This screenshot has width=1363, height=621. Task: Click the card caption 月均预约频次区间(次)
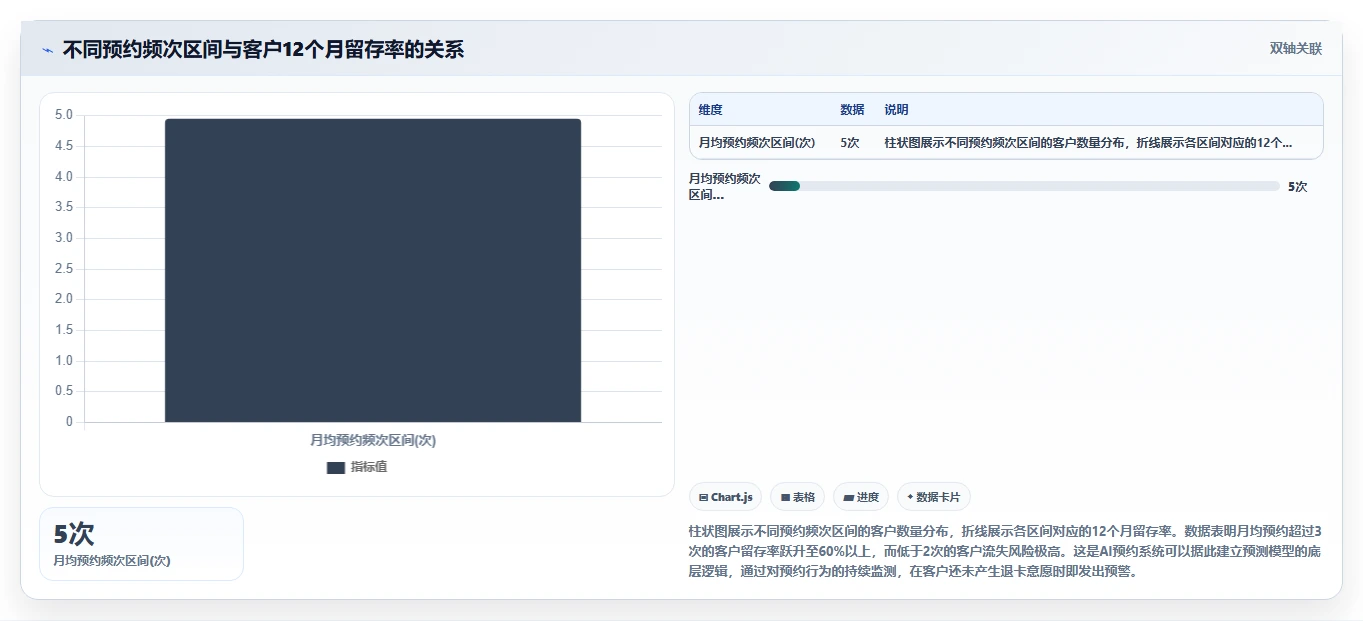pos(112,561)
